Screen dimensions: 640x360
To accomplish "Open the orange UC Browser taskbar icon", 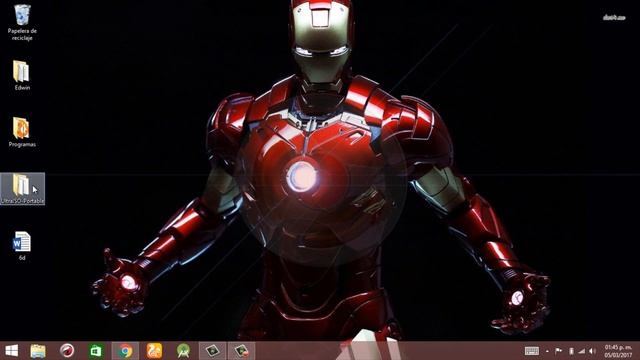I will [154, 351].
